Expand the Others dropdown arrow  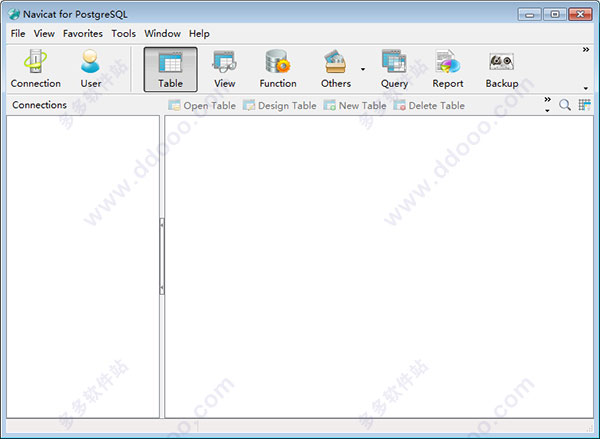coord(363,69)
